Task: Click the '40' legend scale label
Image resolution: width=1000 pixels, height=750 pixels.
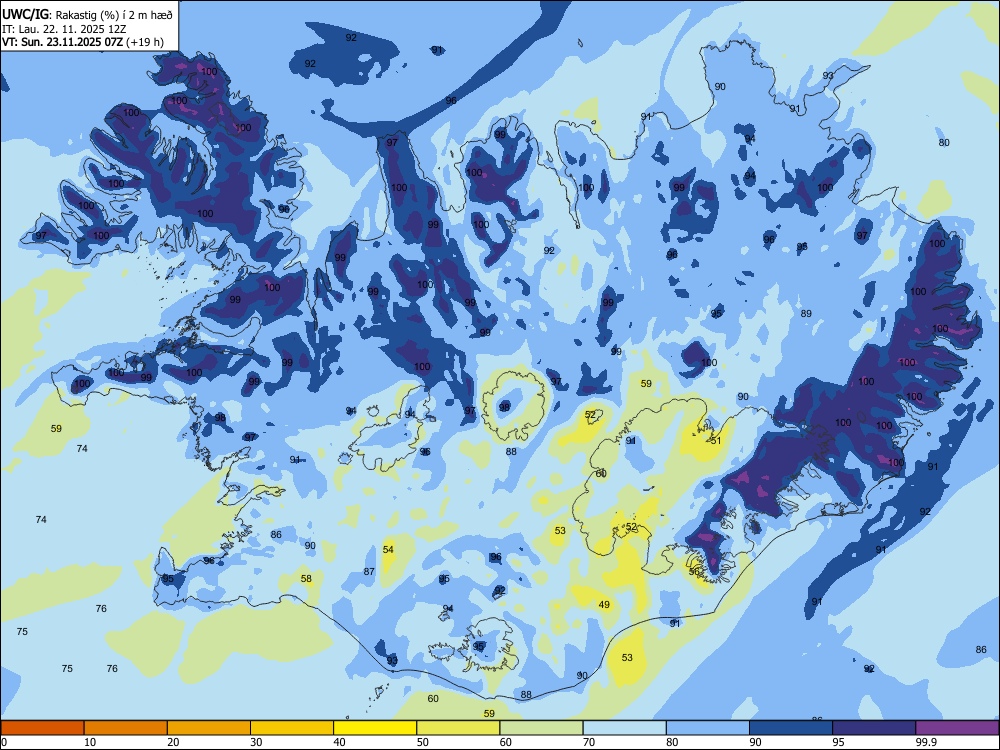Action: 339,742
